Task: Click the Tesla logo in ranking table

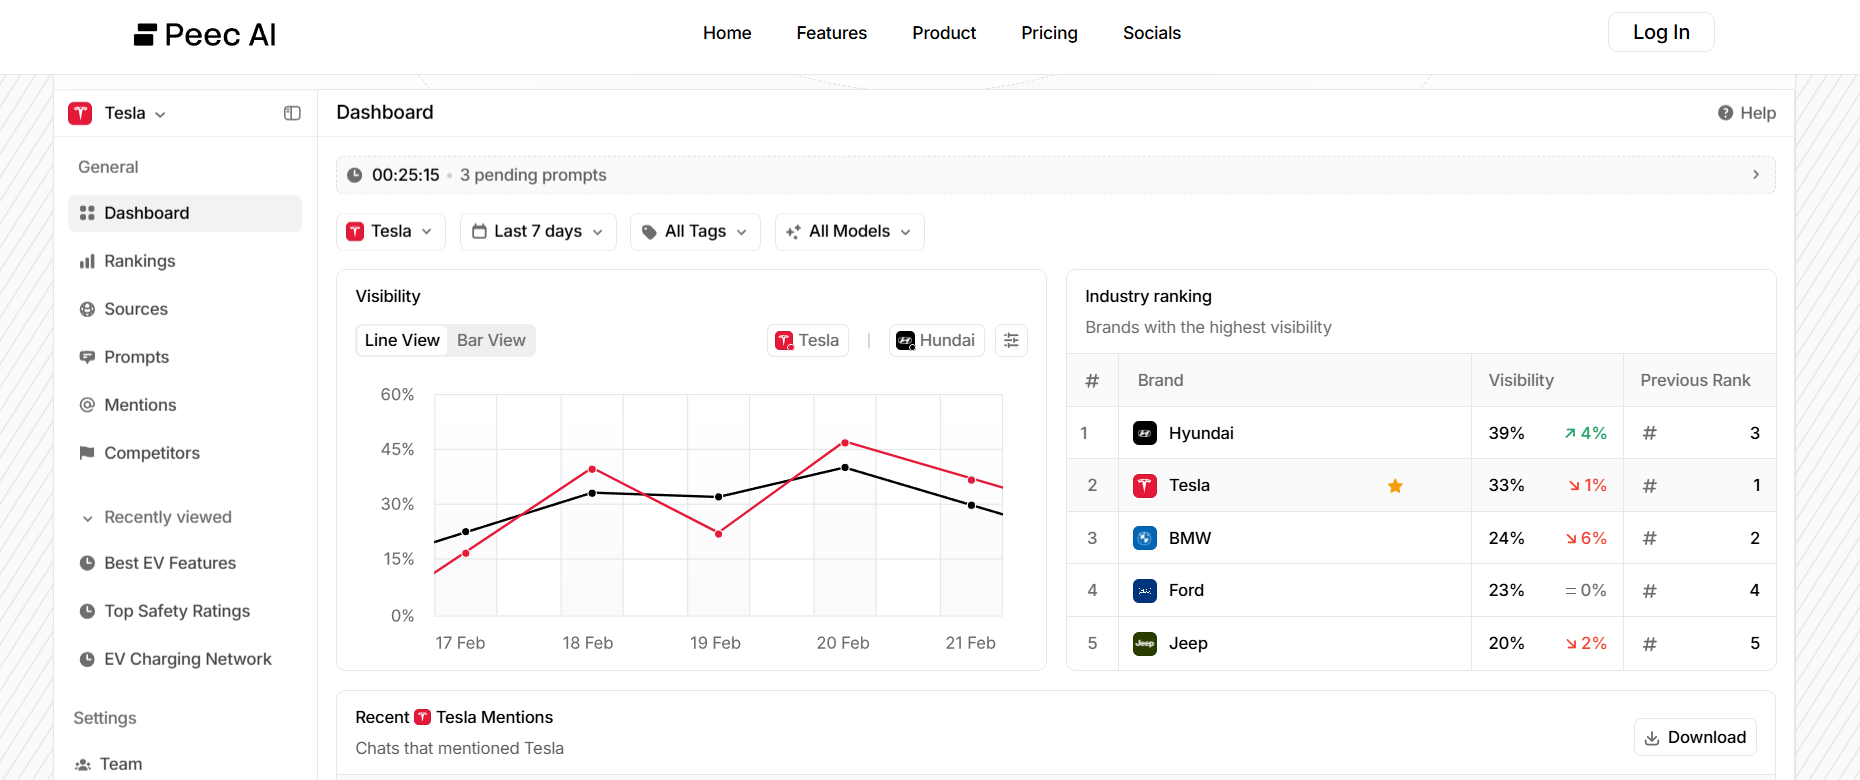Action: point(1145,485)
